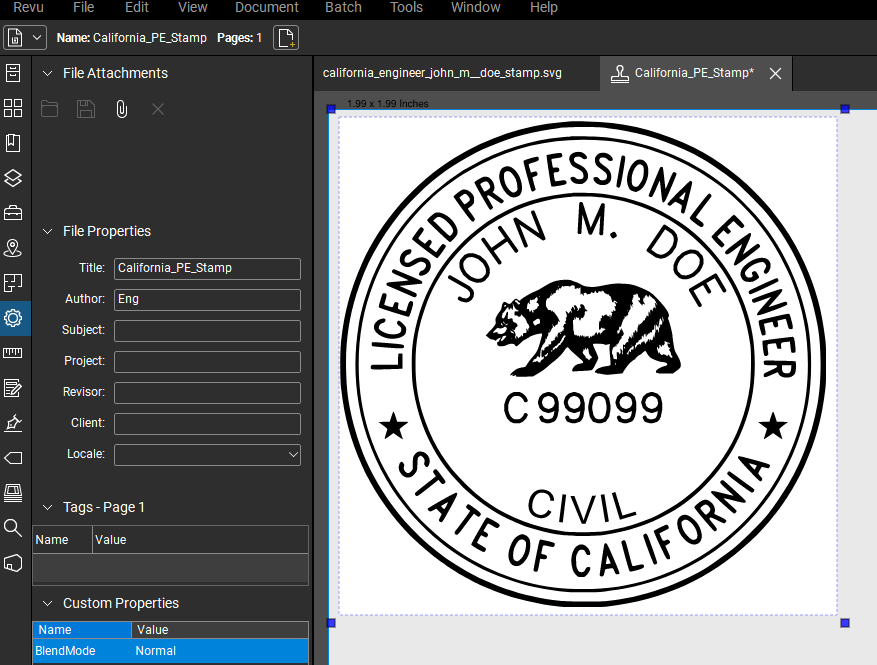This screenshot has width=877, height=665.
Task: Collapse the File Properties section
Action: [47, 231]
